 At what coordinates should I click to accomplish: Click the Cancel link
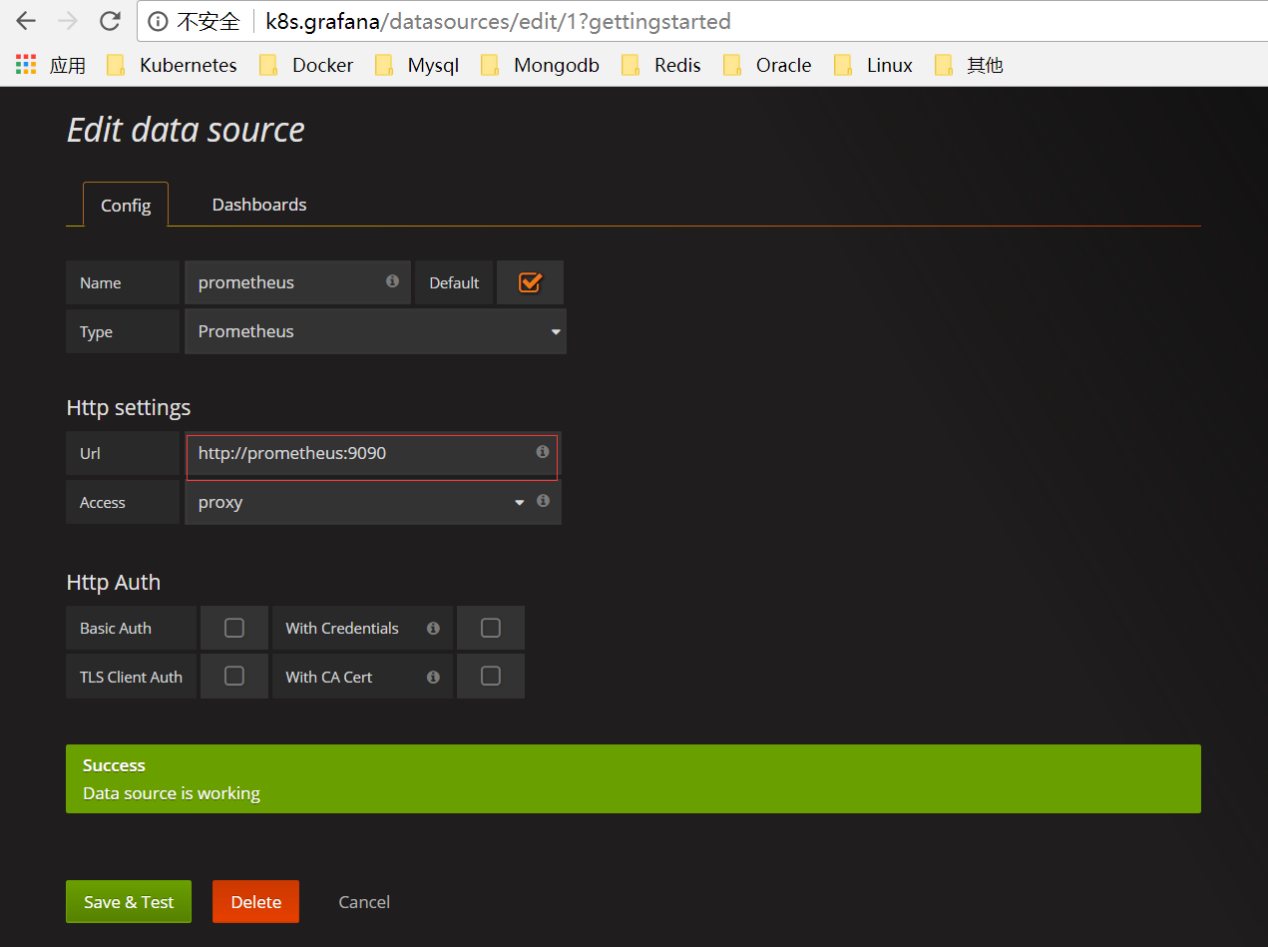click(364, 902)
